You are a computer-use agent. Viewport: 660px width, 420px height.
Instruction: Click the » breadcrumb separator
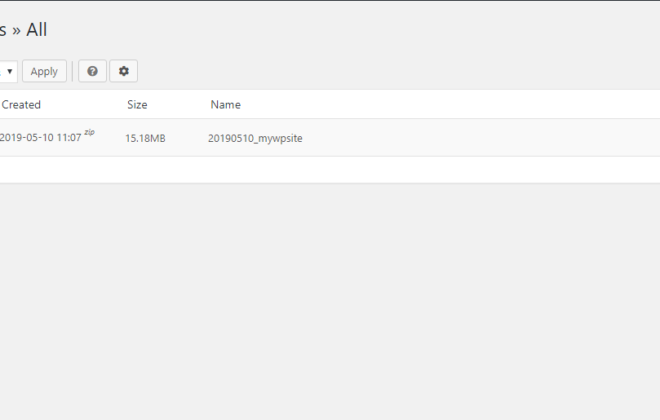pos(16,30)
